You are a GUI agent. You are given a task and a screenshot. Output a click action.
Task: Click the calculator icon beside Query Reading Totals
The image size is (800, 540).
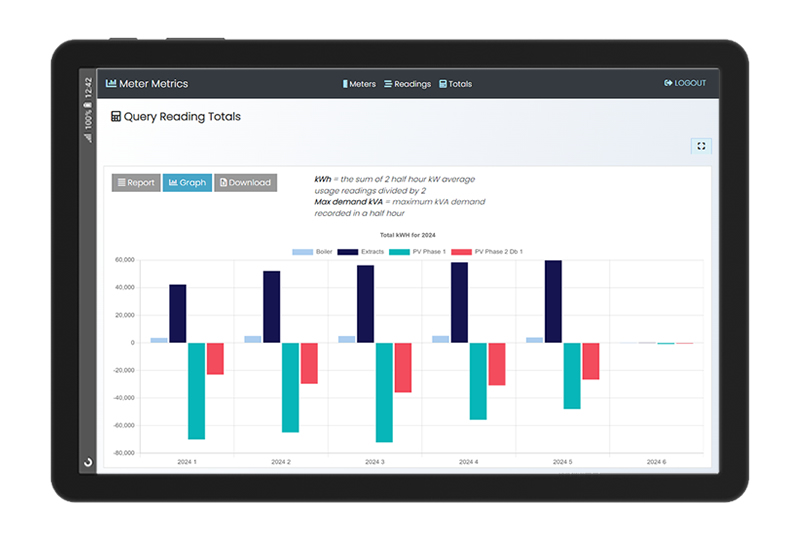click(x=116, y=116)
